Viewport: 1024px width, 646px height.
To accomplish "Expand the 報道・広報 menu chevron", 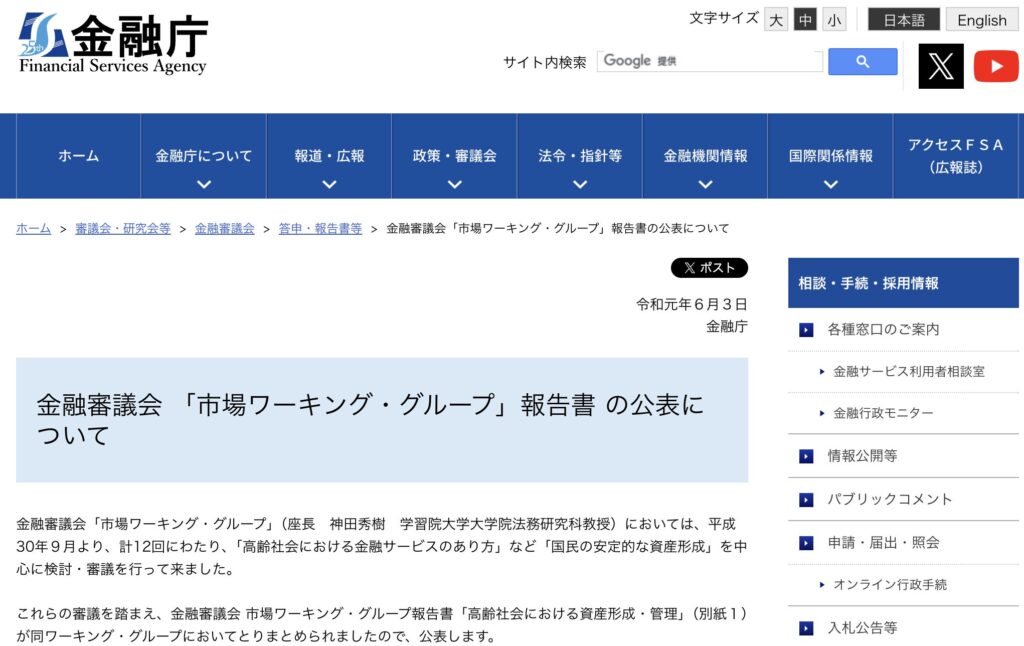I will tap(329, 184).
